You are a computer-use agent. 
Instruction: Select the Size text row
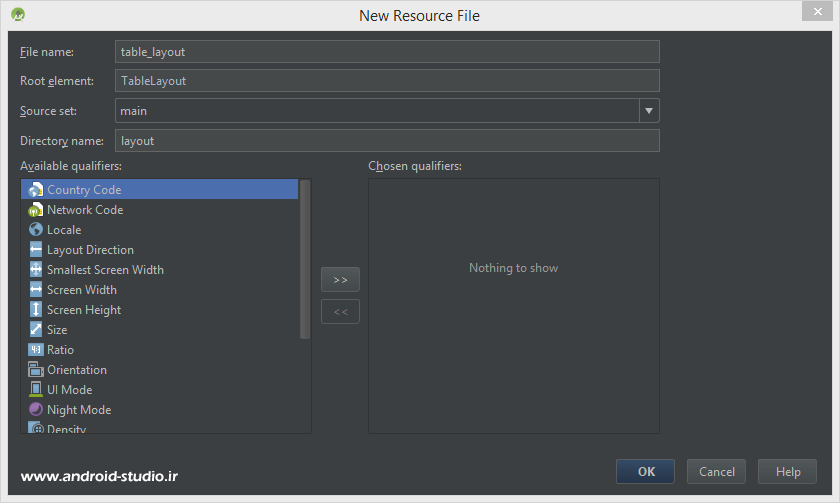57,330
